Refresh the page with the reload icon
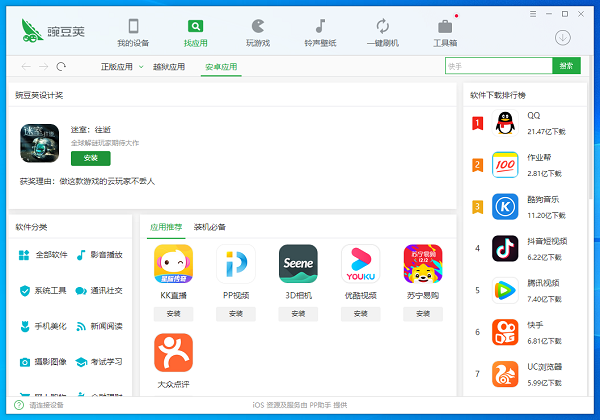This screenshot has width=600, height=420. [61, 67]
